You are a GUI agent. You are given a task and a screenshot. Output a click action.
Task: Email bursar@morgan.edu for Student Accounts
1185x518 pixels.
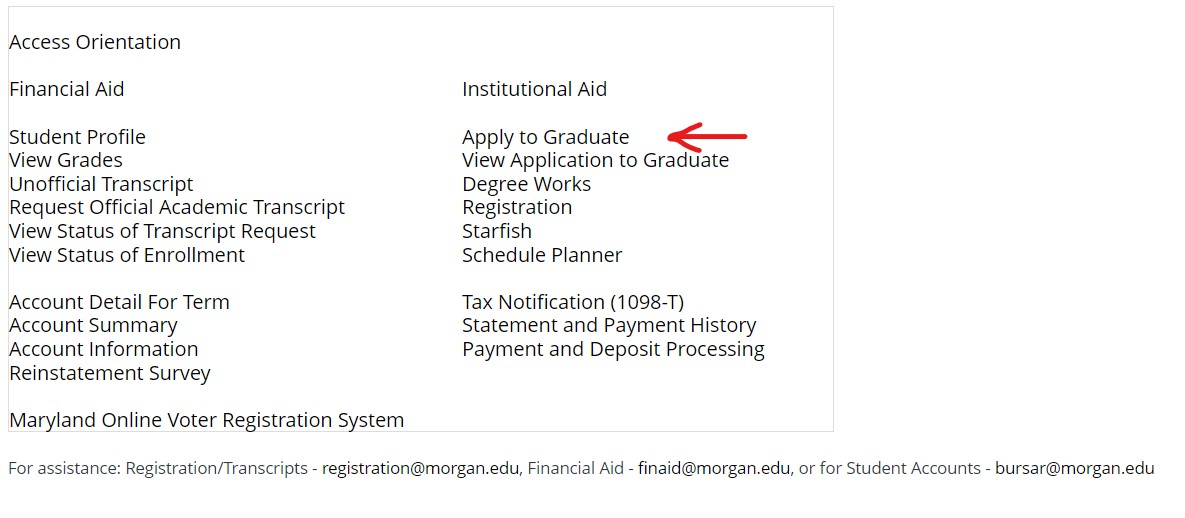1074,468
